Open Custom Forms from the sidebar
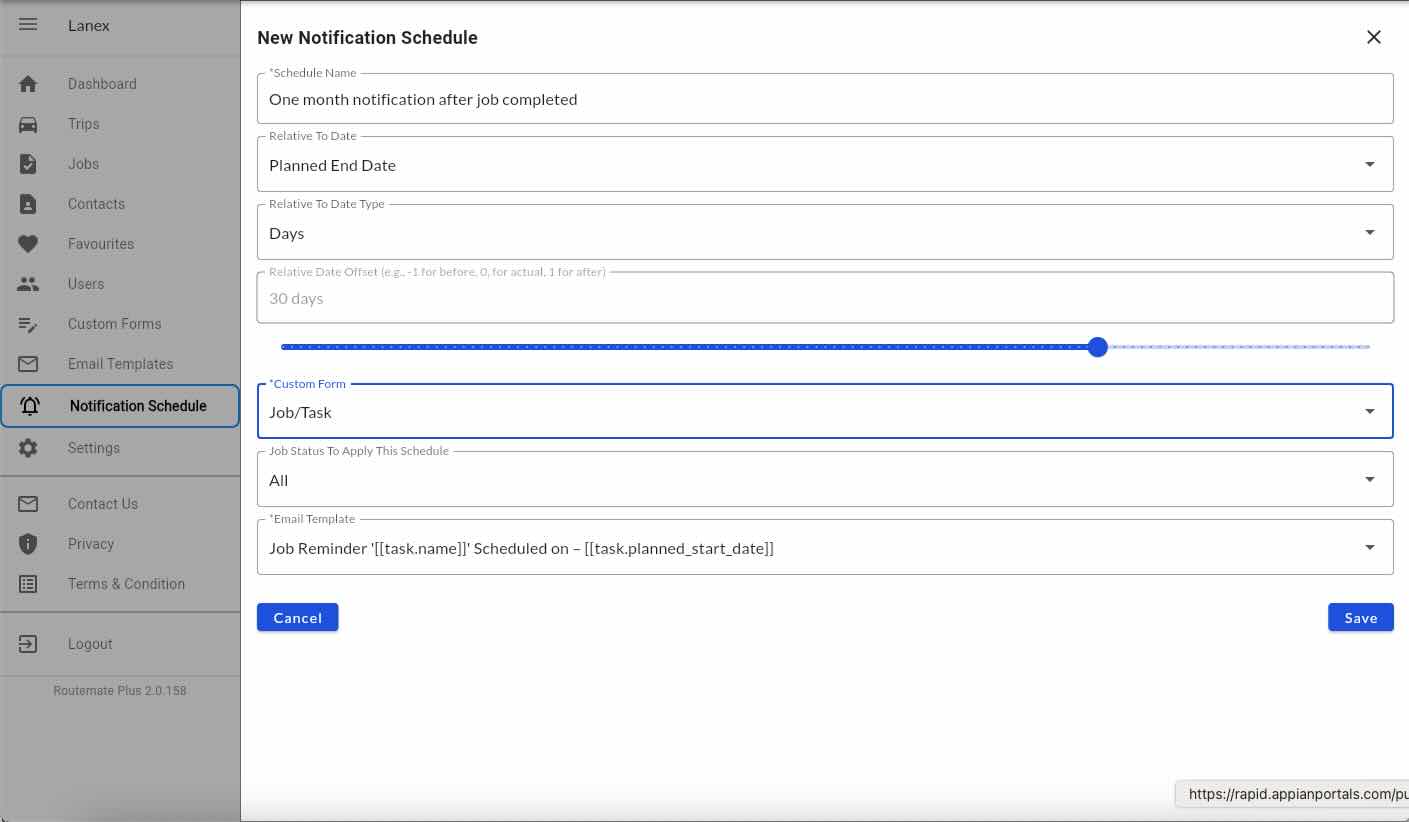 114,324
